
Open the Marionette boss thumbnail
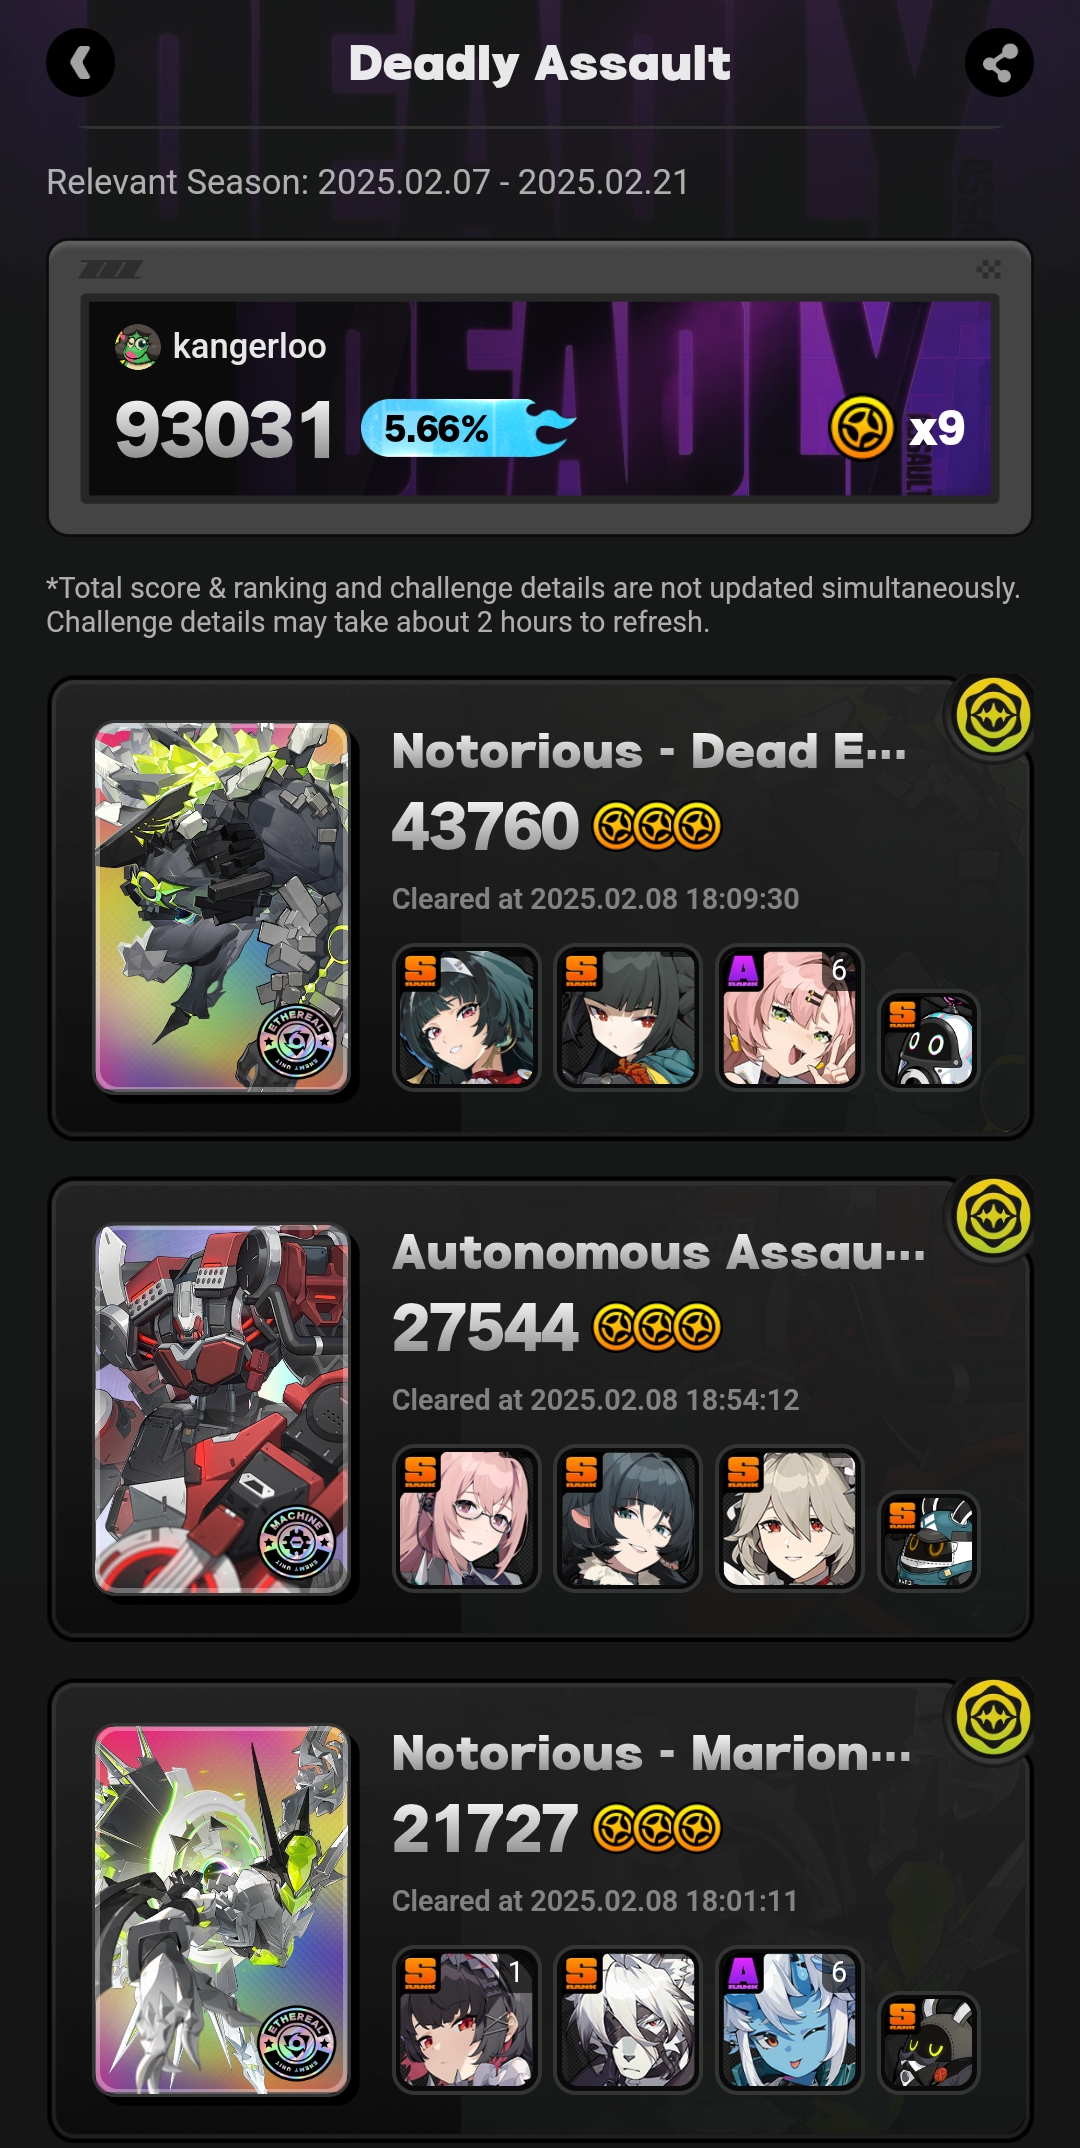(x=222, y=1909)
